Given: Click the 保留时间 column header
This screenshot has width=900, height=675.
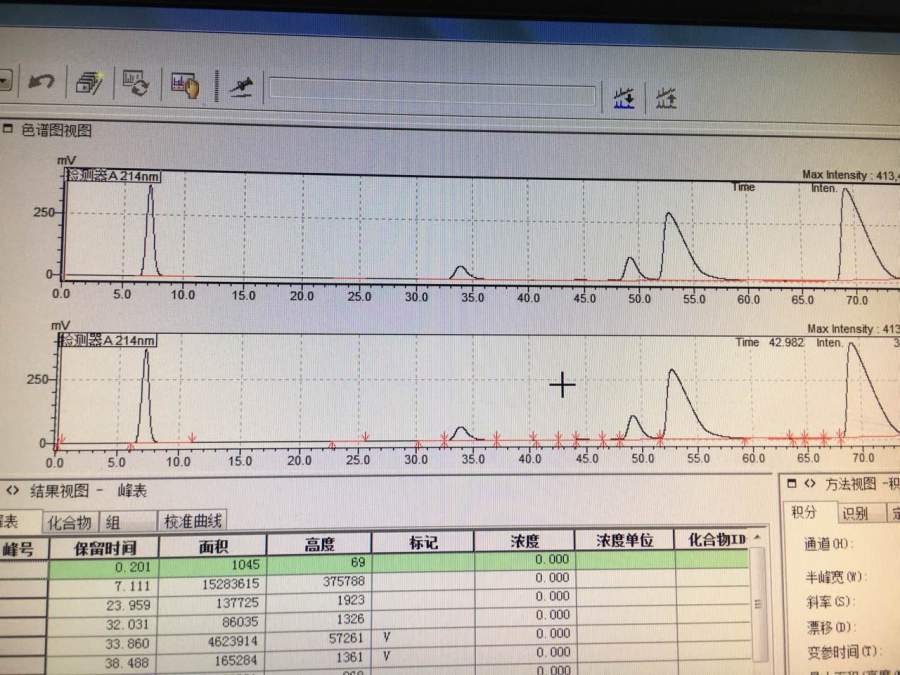Looking at the screenshot, I should 104,548.
